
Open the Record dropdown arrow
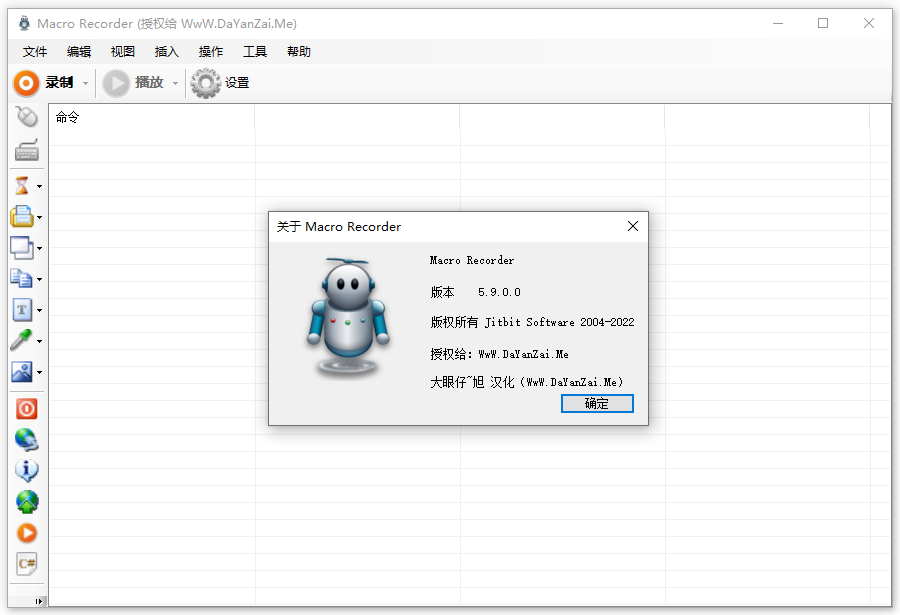click(x=86, y=83)
